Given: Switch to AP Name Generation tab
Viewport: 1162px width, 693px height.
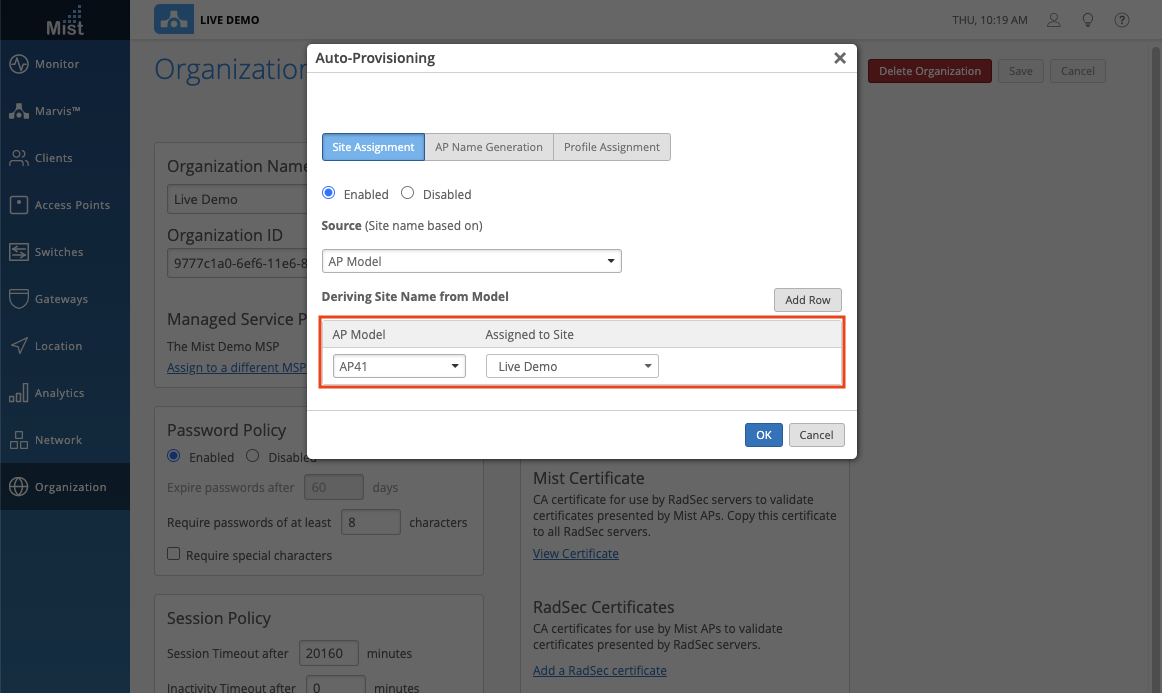Looking at the screenshot, I should point(488,147).
